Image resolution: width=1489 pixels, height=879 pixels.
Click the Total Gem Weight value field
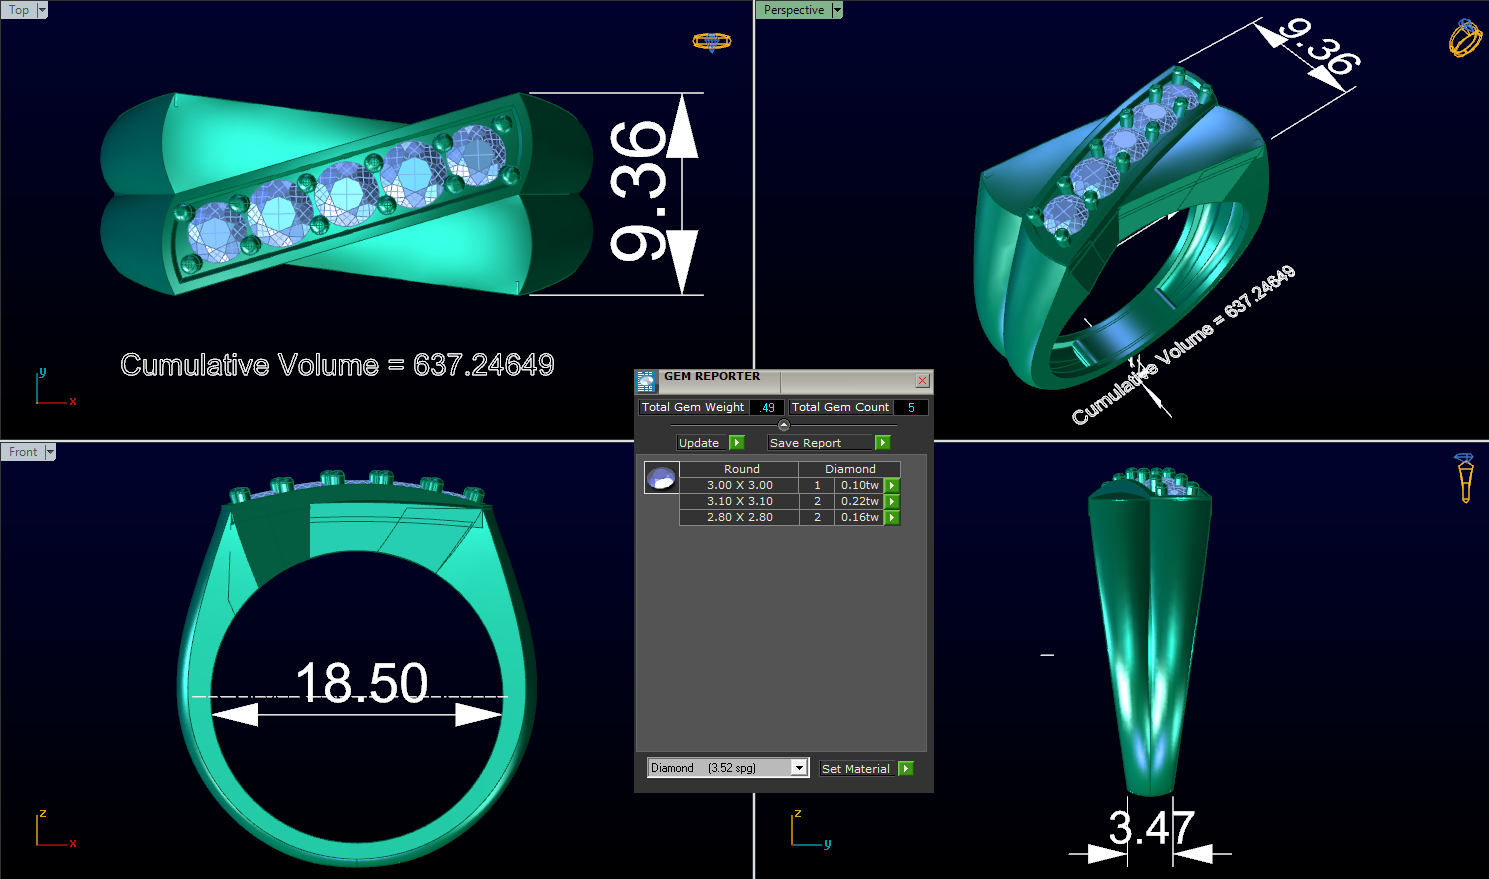767,407
